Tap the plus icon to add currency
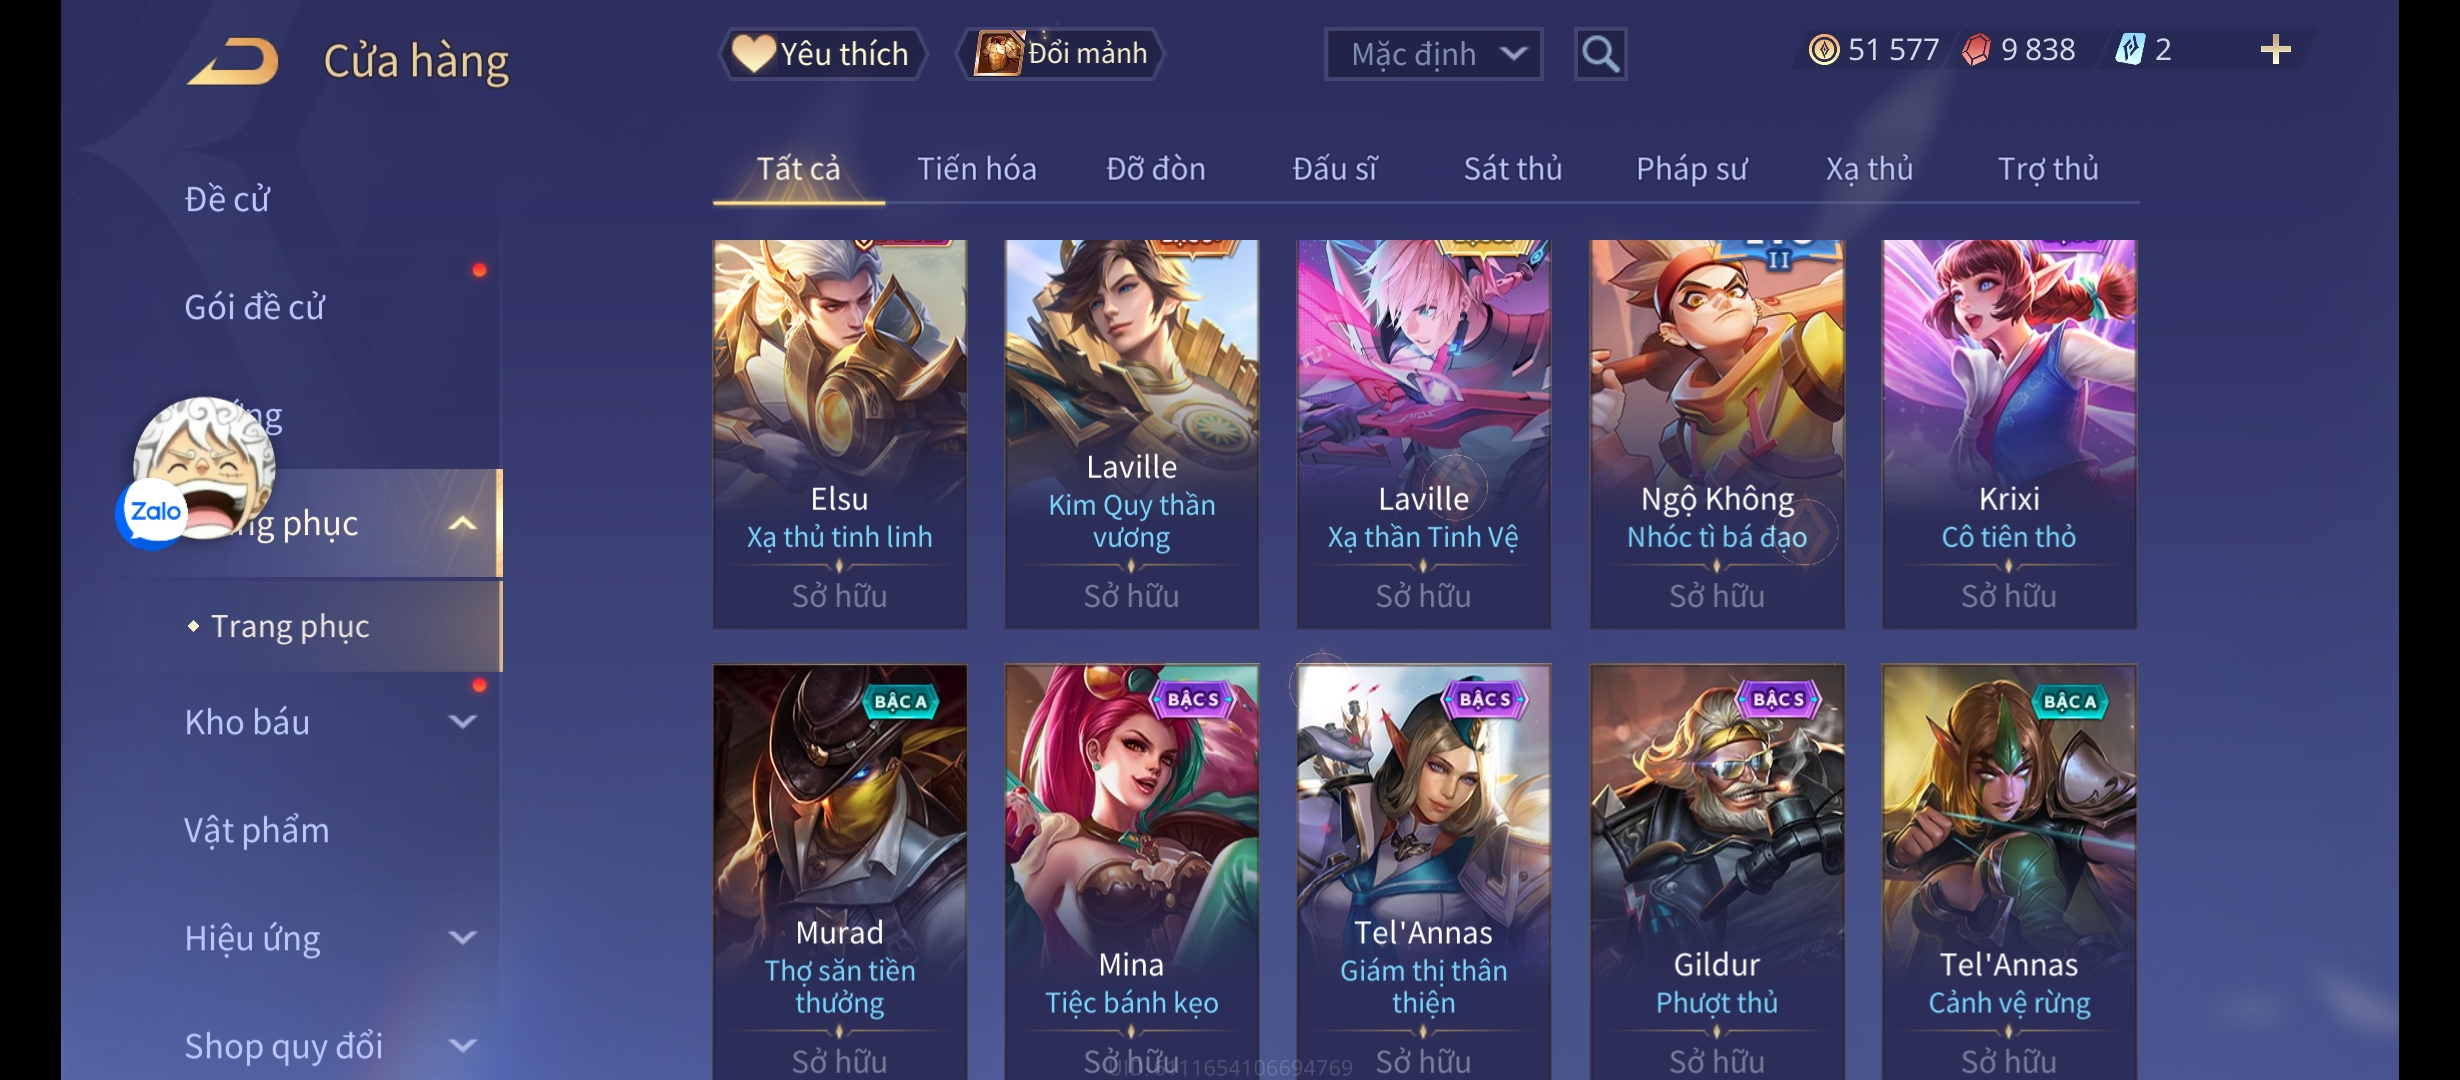2460x1080 pixels. (x=2275, y=50)
